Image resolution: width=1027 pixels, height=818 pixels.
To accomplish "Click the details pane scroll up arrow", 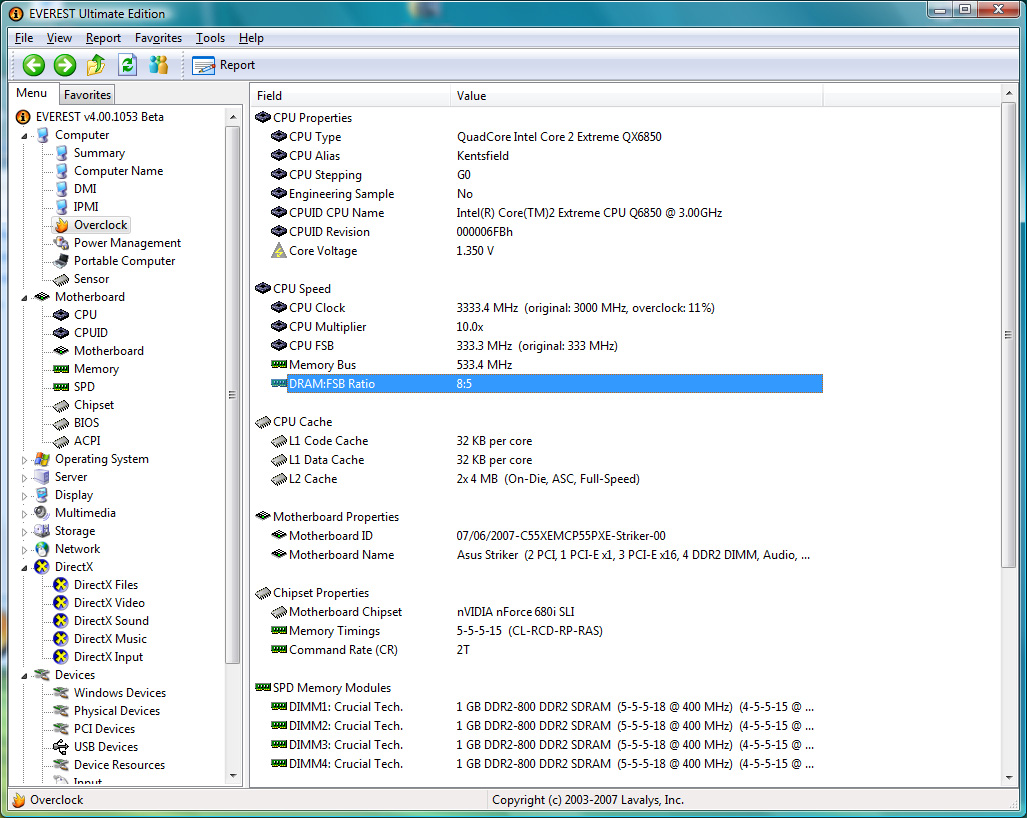I will click(1009, 94).
